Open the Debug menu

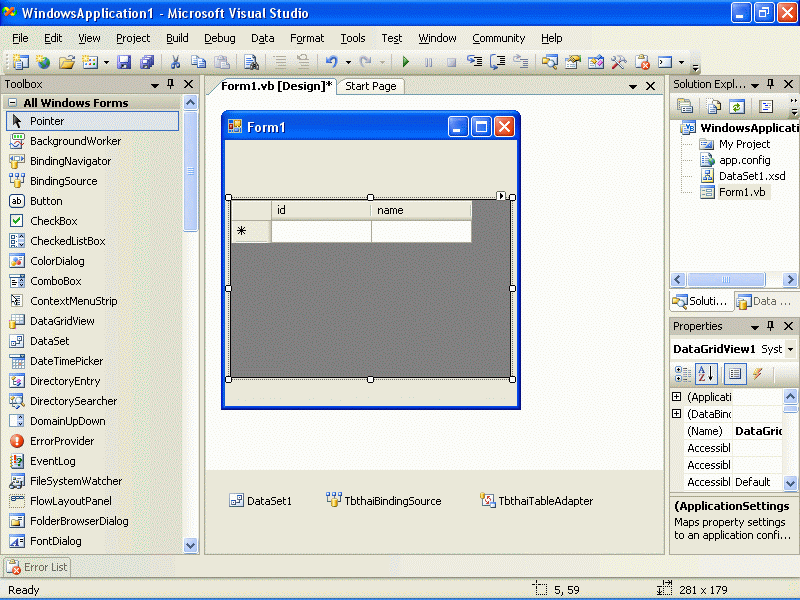pyautogui.click(x=220, y=38)
